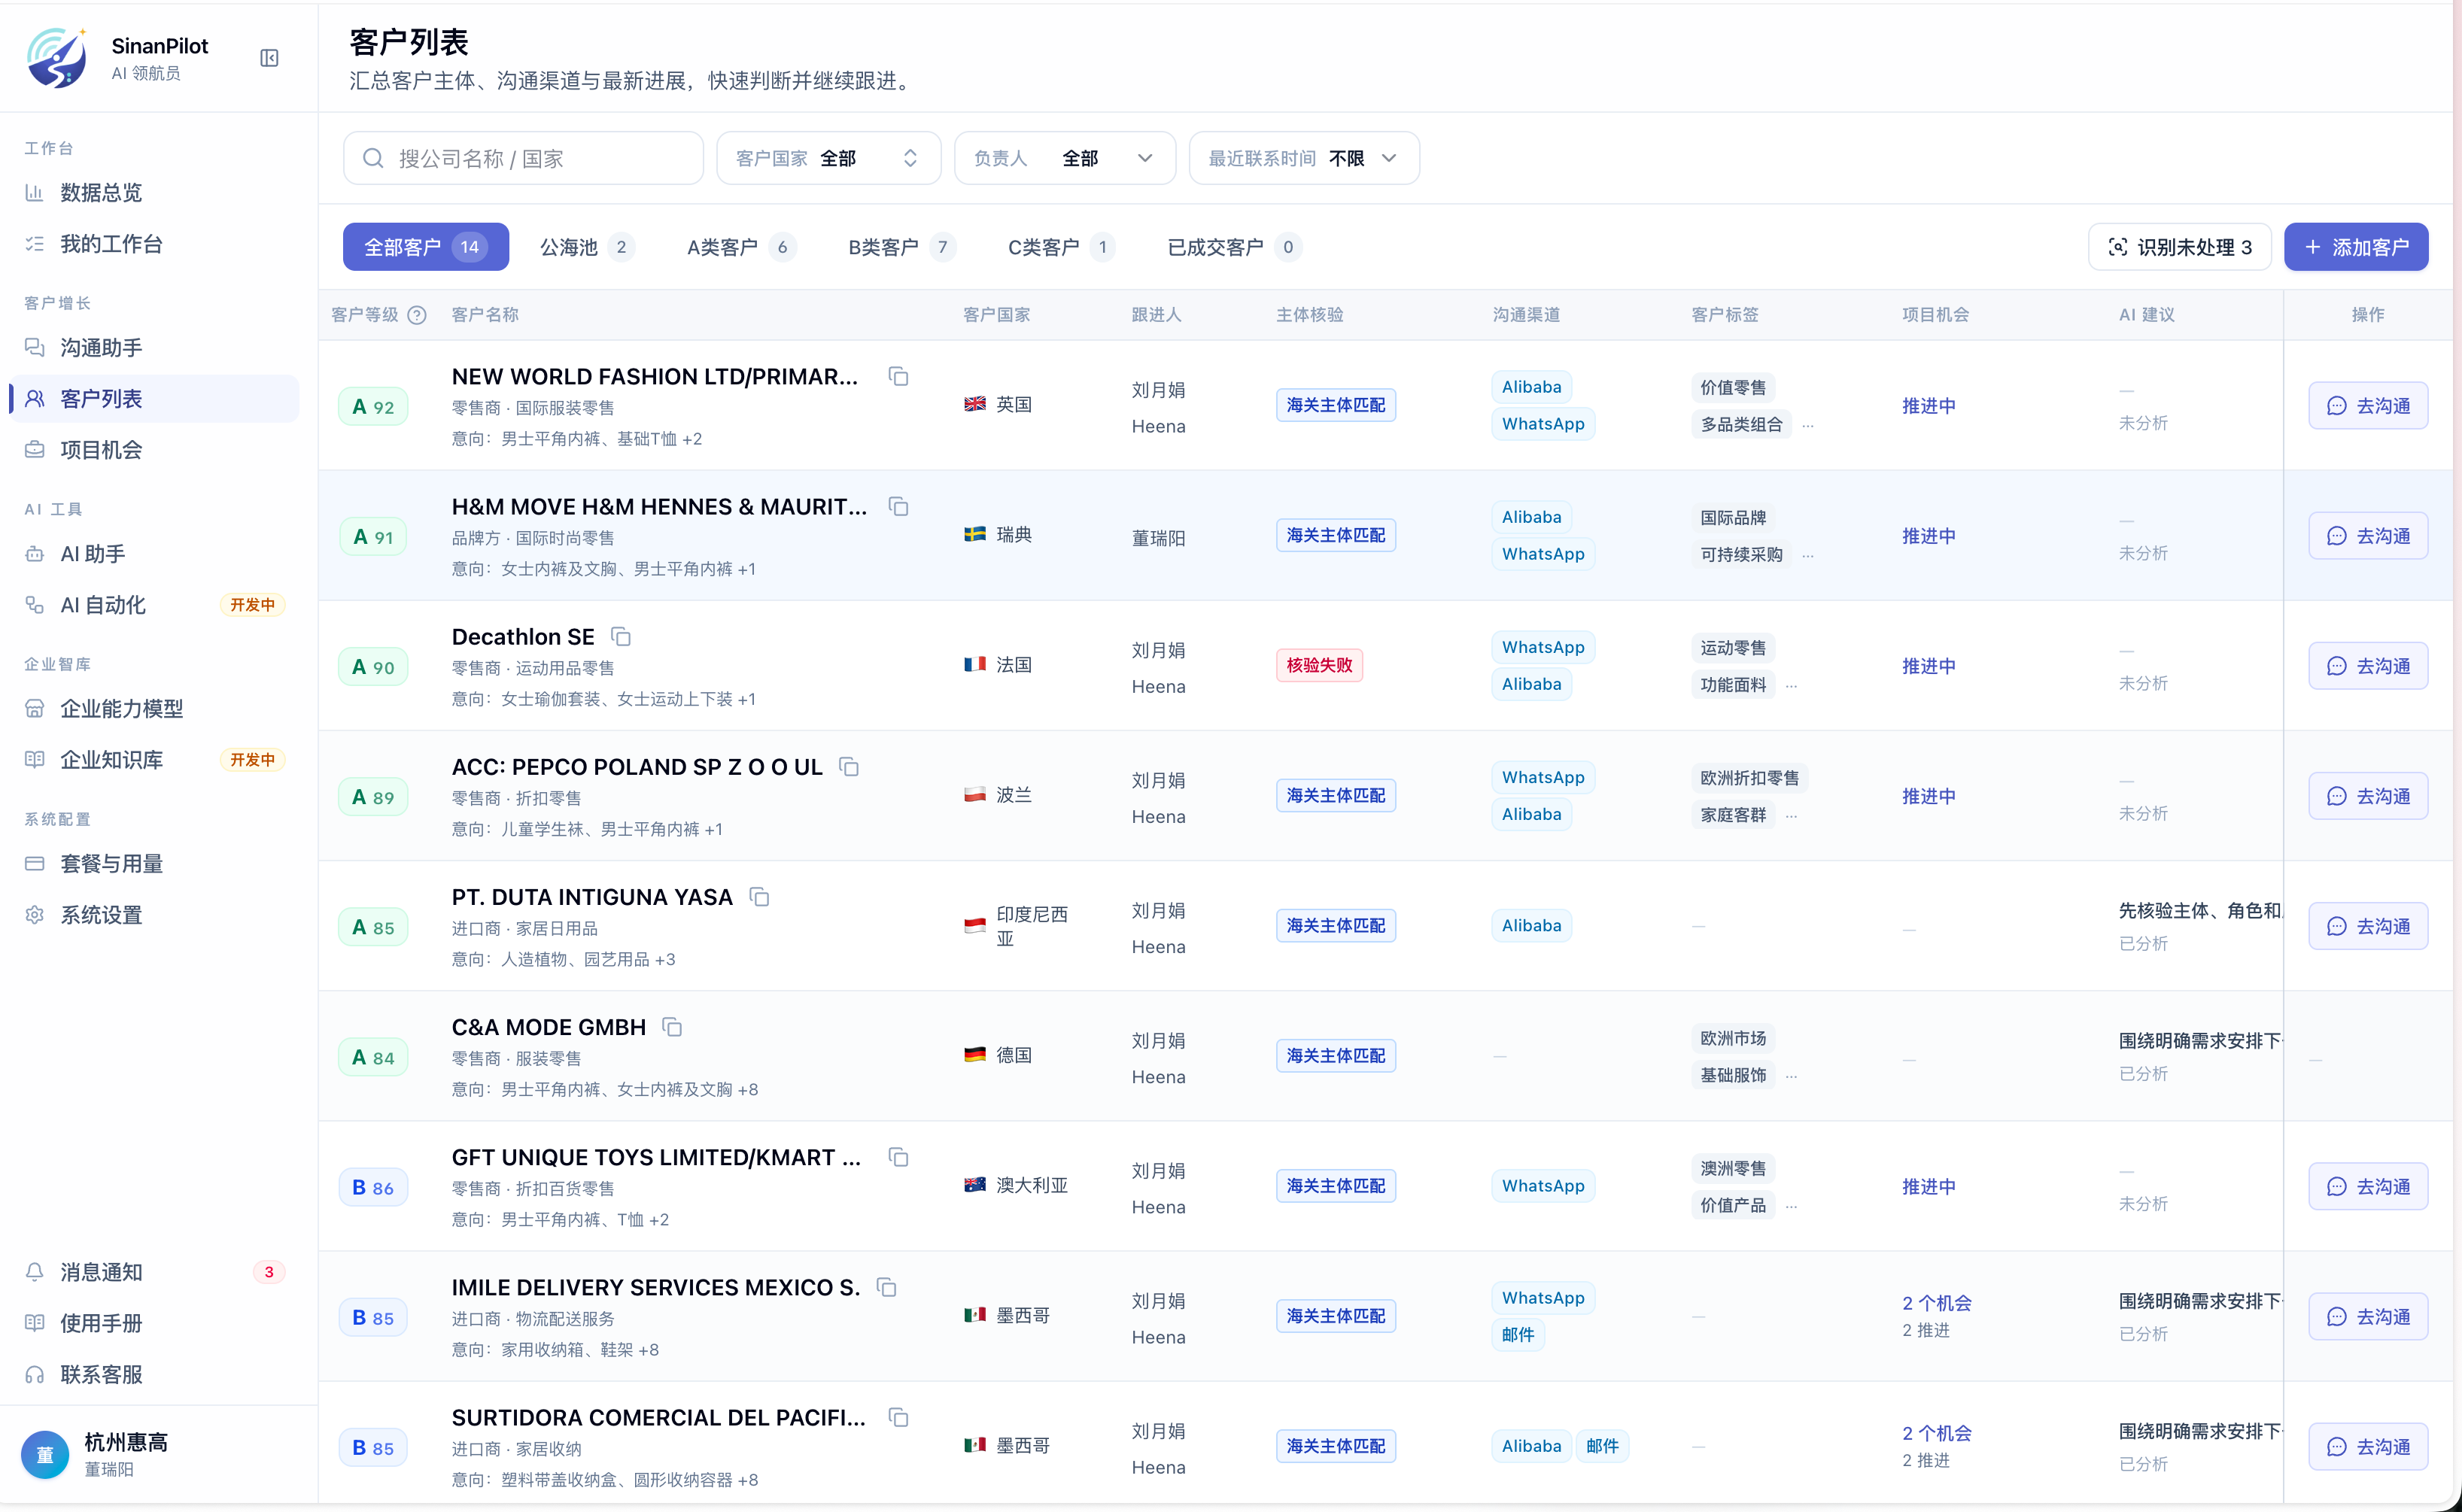Switch to B类客户 tab
This screenshot has height=1512, width=2462.
coord(902,247)
